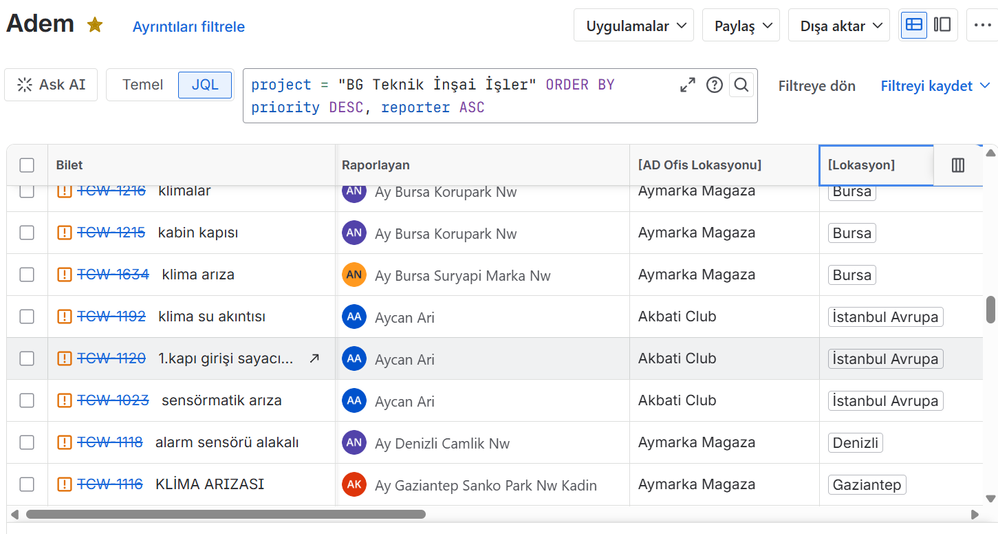Open the more actions ellipsis menu
The width and height of the screenshot is (998, 534).
[982, 25]
